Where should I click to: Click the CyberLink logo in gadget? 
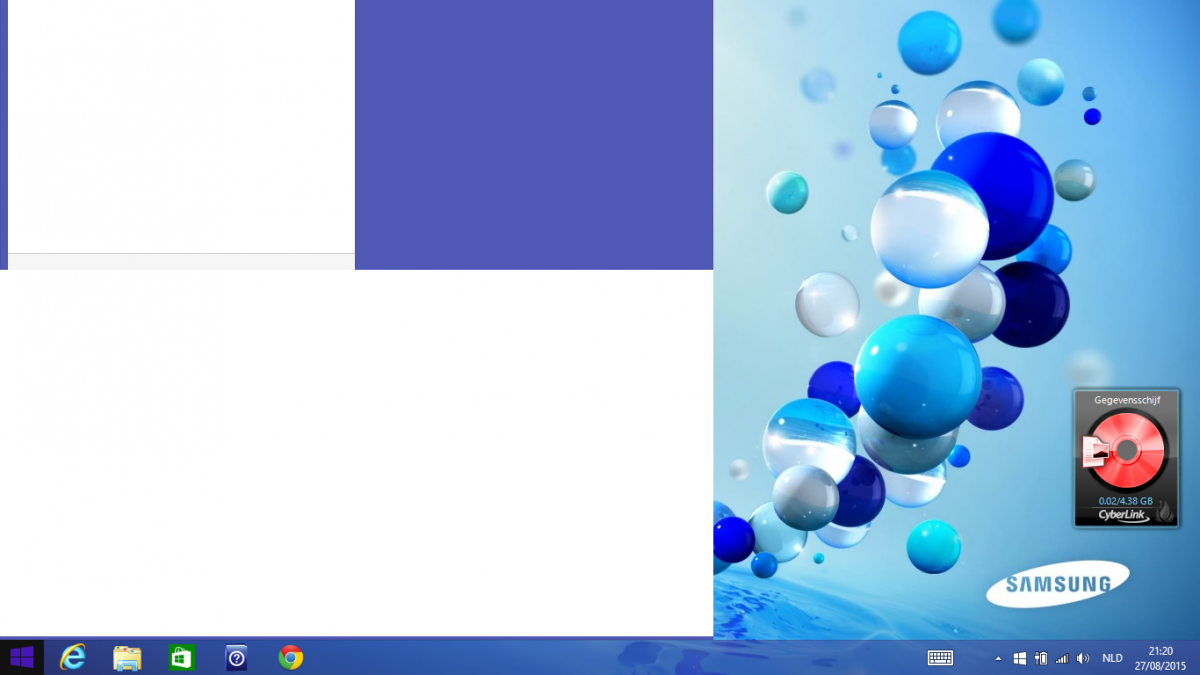(x=1123, y=515)
